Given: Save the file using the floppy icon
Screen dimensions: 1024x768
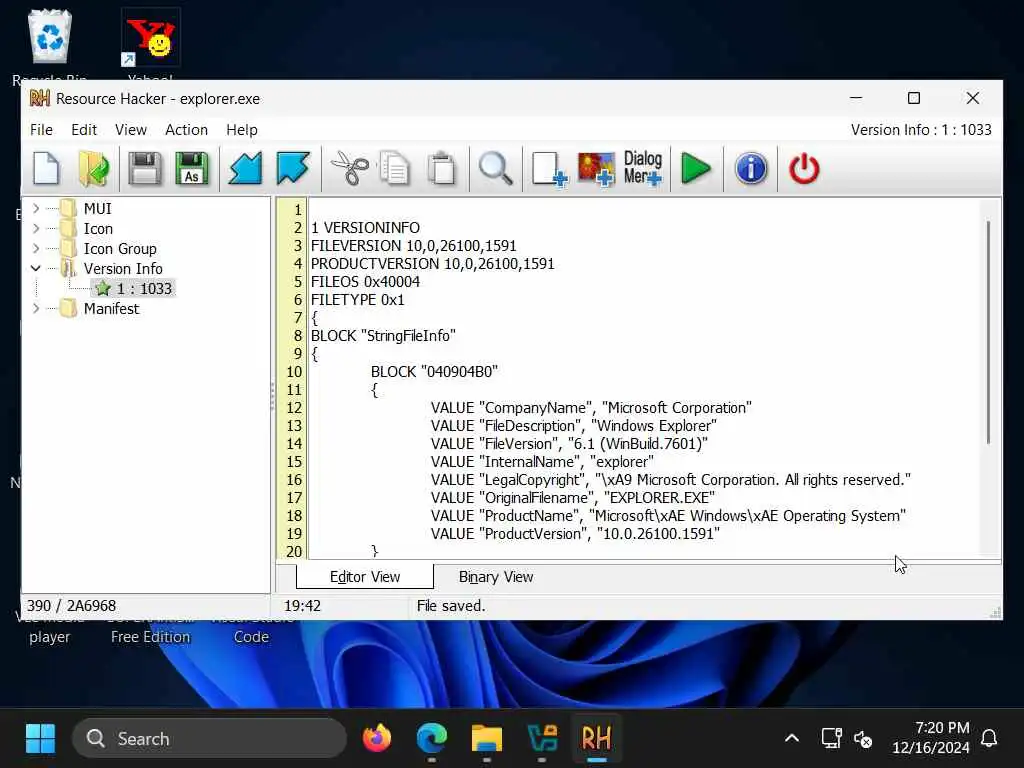Looking at the screenshot, I should pos(144,168).
